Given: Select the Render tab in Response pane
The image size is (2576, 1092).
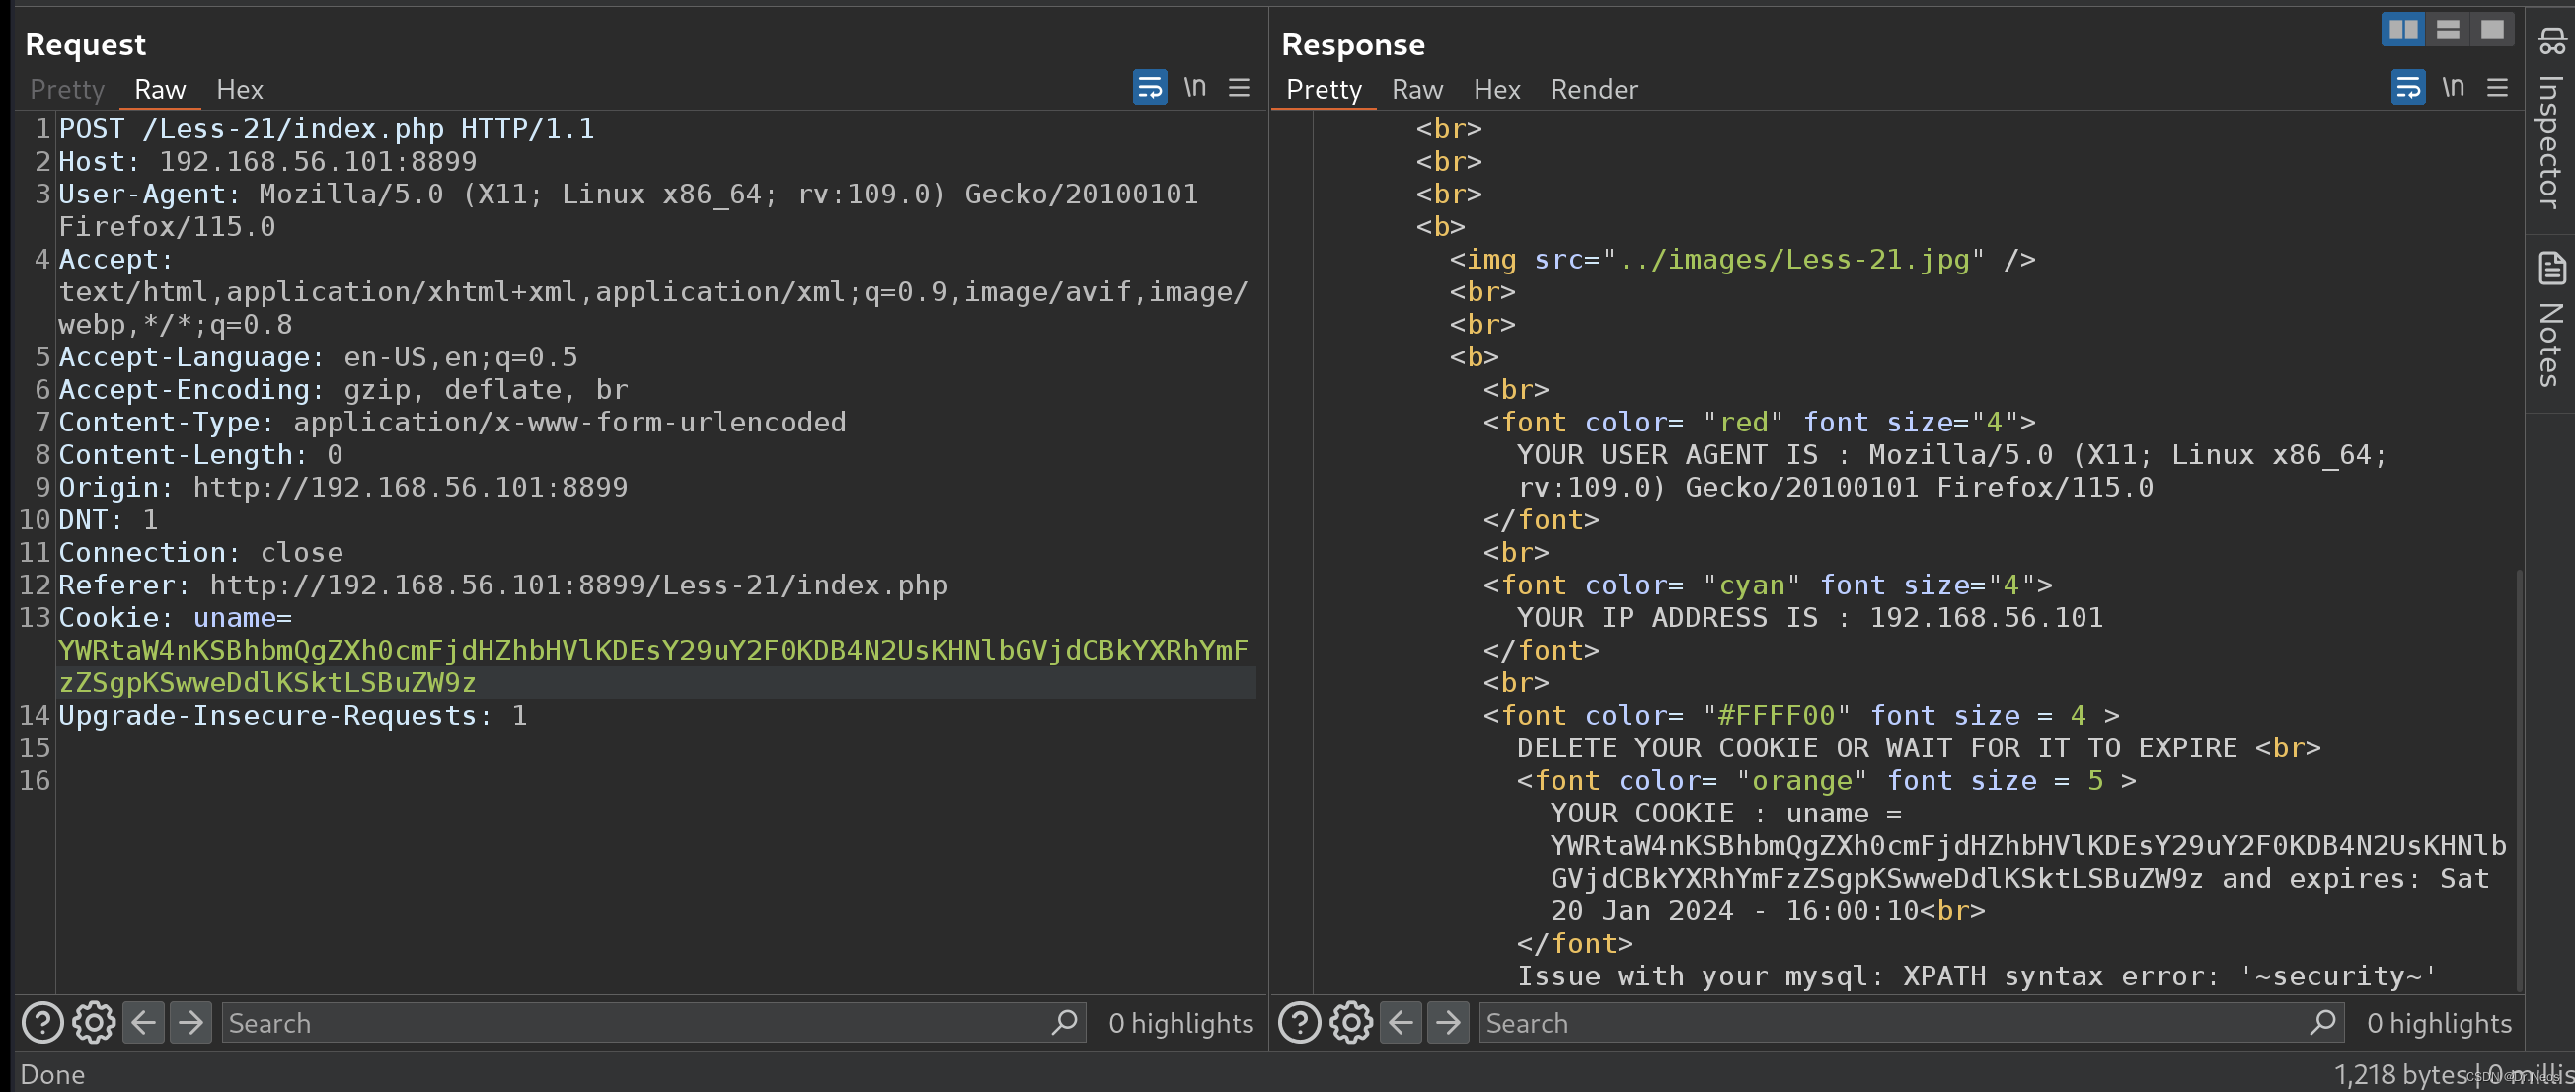Looking at the screenshot, I should pos(1594,89).
